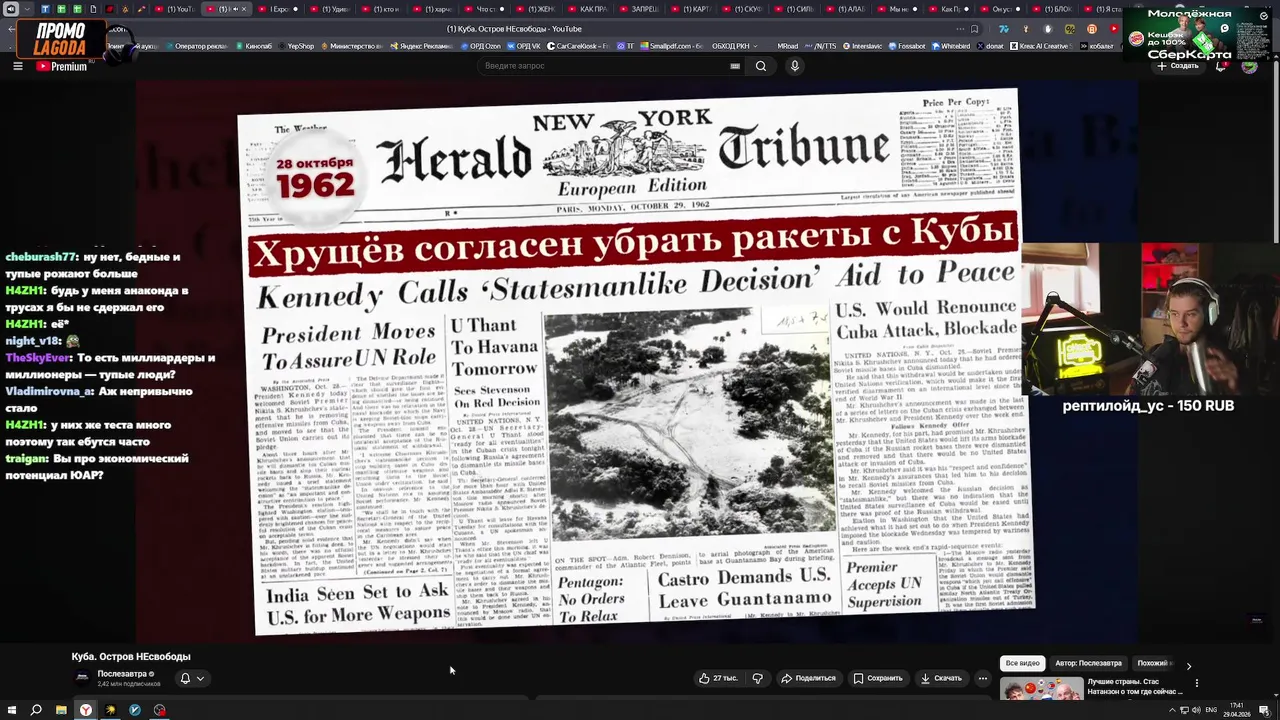
Task: Open the 'CarCareKiosk' bookmark
Action: click(x=576, y=46)
